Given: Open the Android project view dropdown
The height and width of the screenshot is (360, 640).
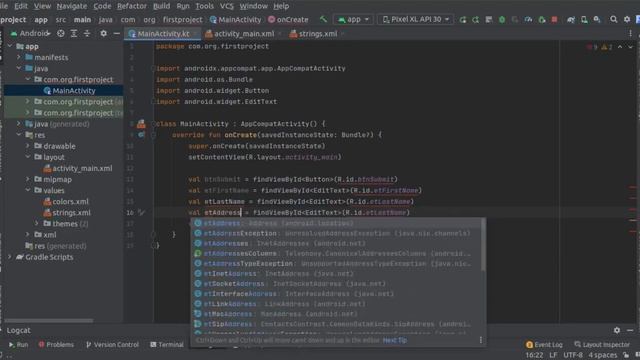Looking at the screenshot, I should click(x=31, y=33).
